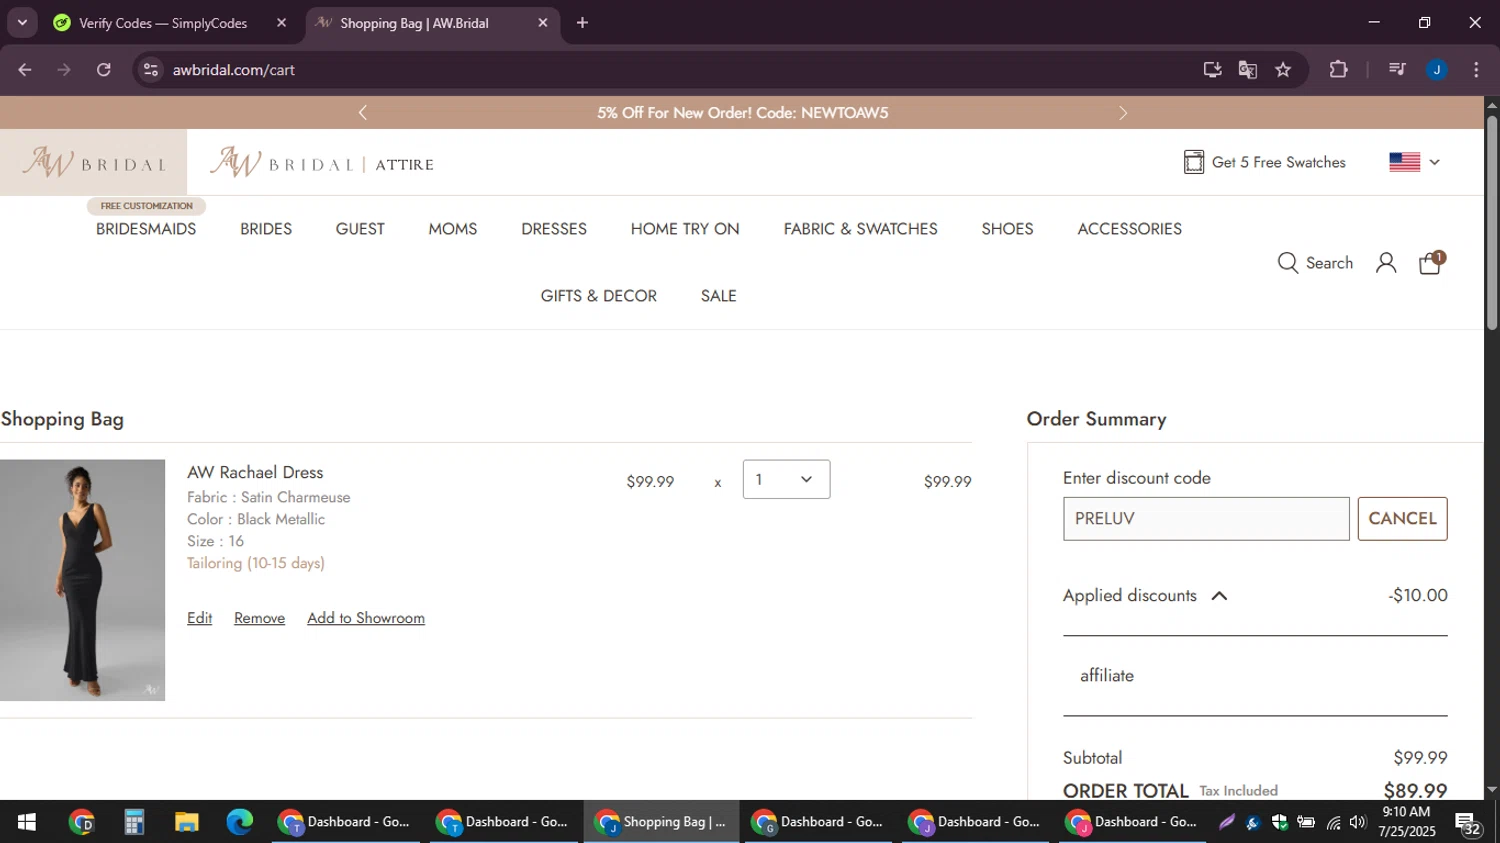Show the next promo banner with right arrow
The image size is (1500, 843).
(1122, 113)
